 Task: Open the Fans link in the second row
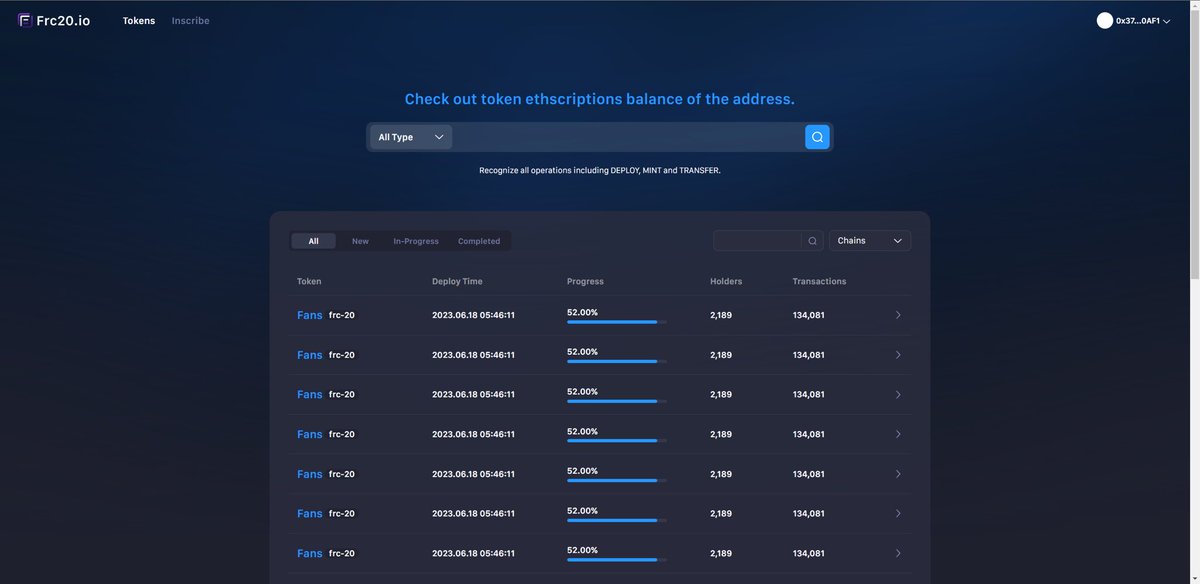coord(310,355)
